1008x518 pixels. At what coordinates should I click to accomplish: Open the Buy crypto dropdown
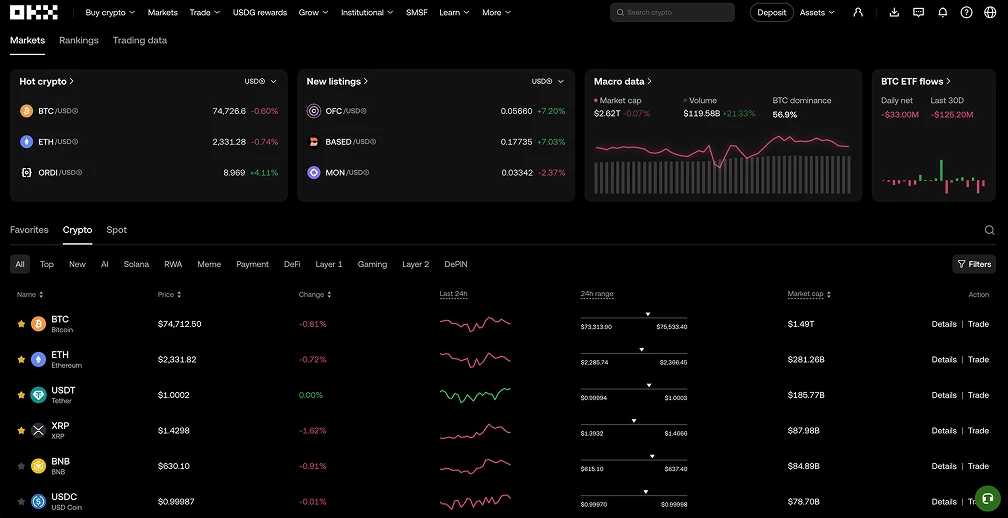tap(110, 12)
